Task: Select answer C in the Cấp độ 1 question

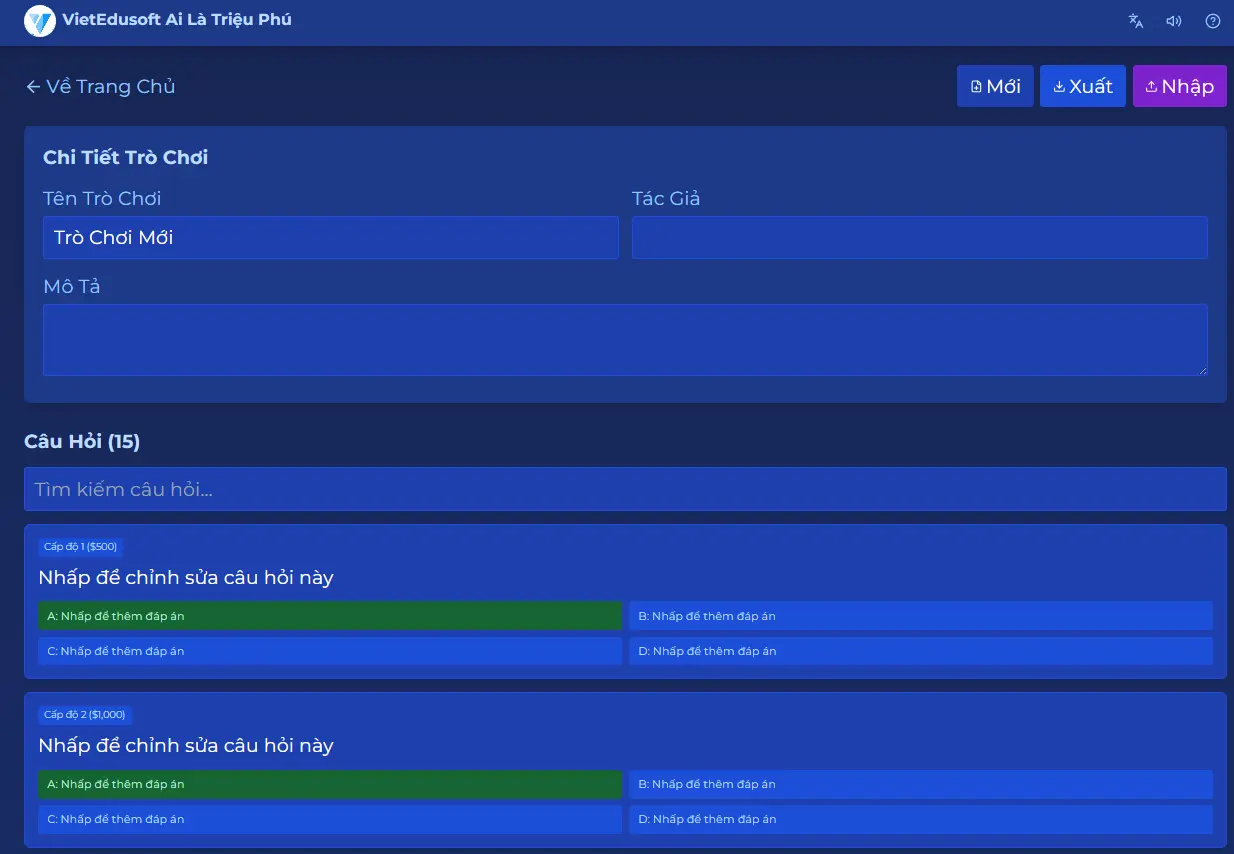Action: pyautogui.click(x=330, y=651)
